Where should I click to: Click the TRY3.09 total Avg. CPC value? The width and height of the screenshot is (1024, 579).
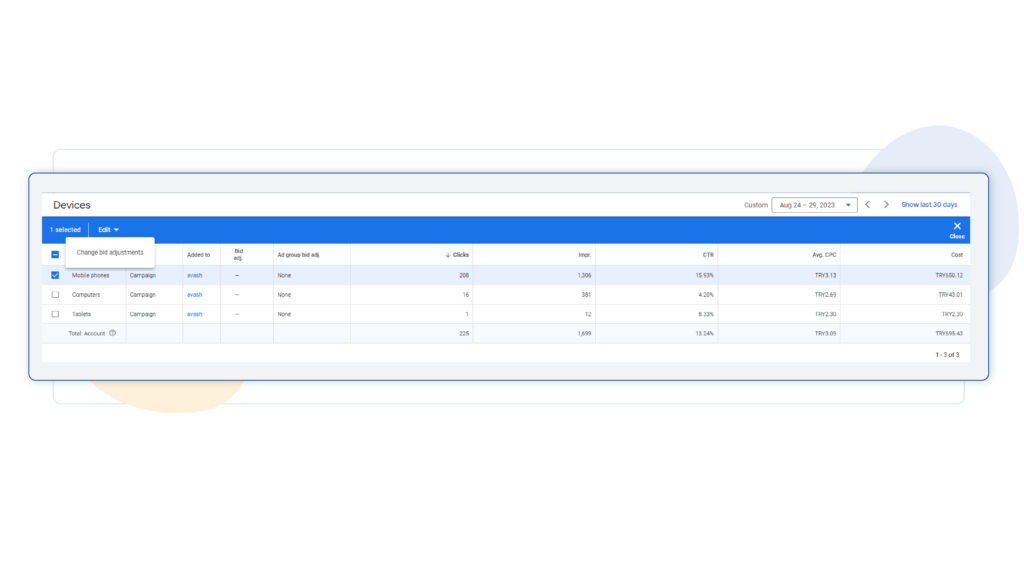pos(825,334)
